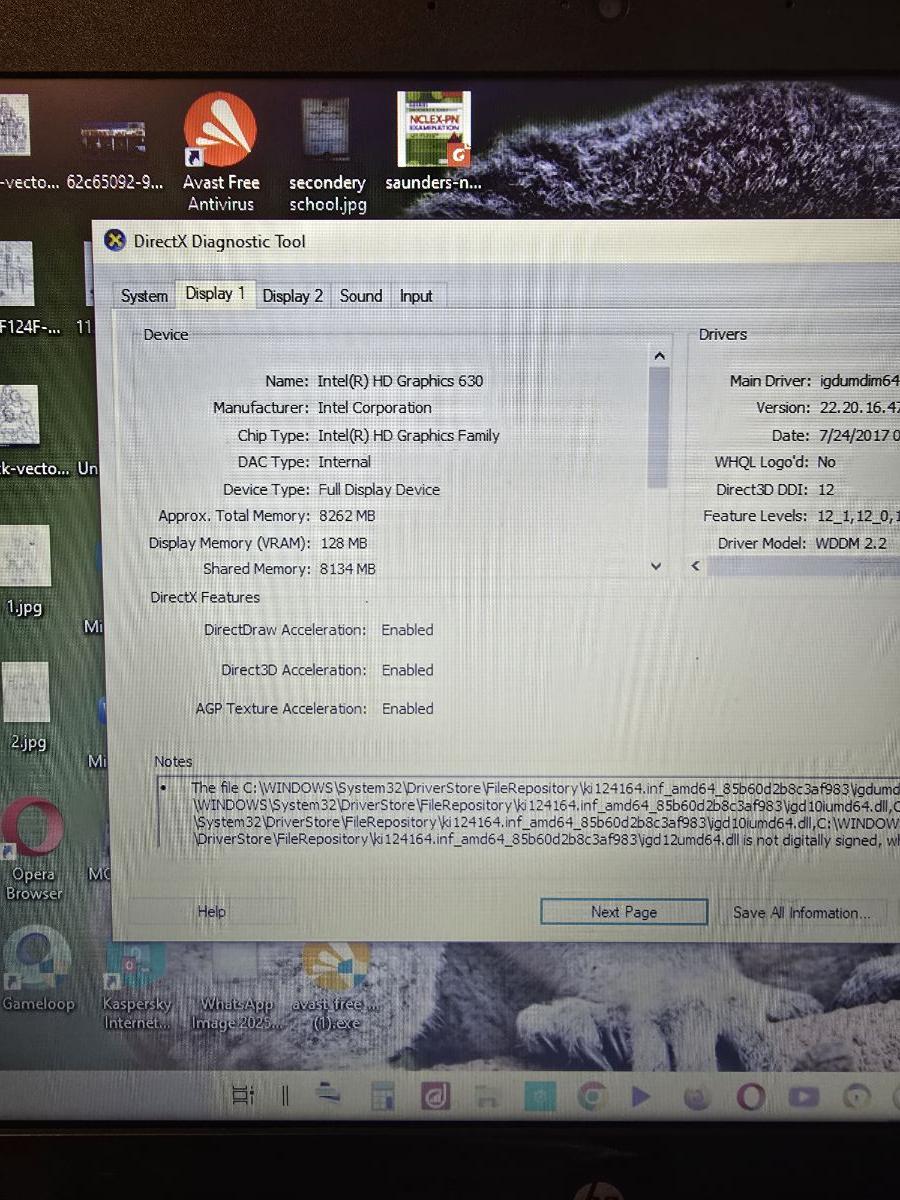Go to the Sound tab
The image size is (900, 1200).
pyautogui.click(x=361, y=296)
